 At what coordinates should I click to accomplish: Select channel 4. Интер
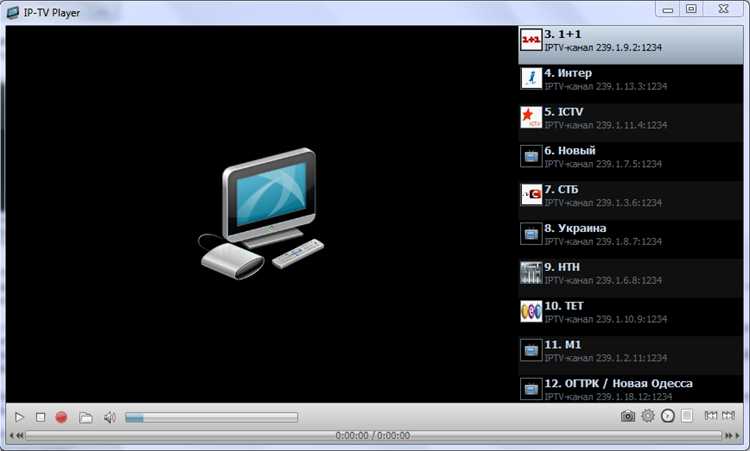[x=631, y=84]
